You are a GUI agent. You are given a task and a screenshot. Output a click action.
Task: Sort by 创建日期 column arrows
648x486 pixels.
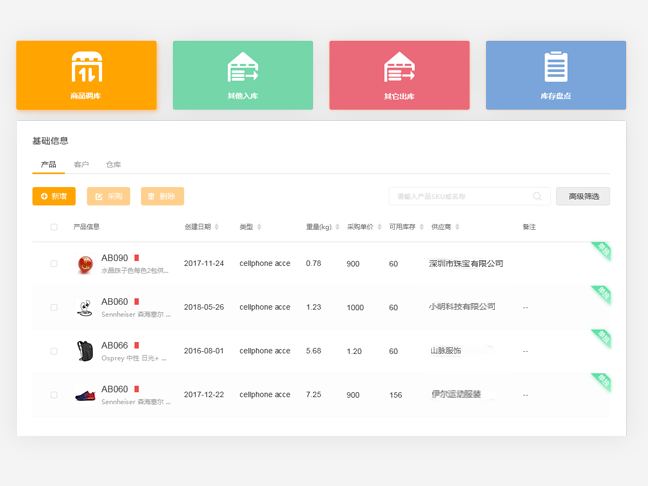[216, 227]
